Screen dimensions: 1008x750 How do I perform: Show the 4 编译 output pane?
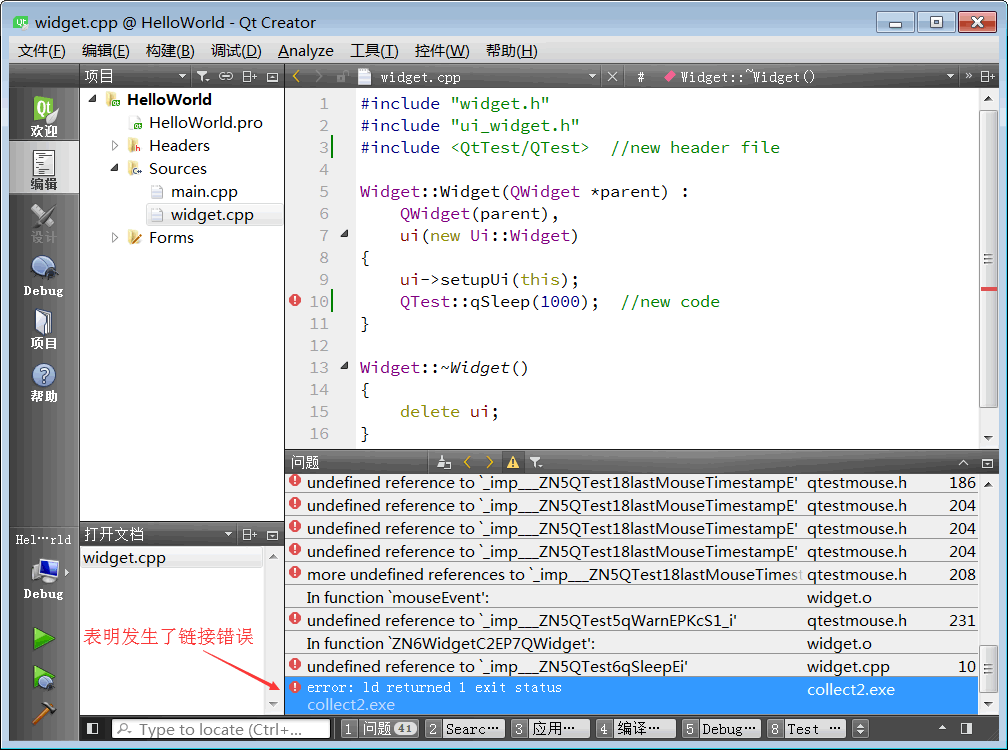[636, 728]
